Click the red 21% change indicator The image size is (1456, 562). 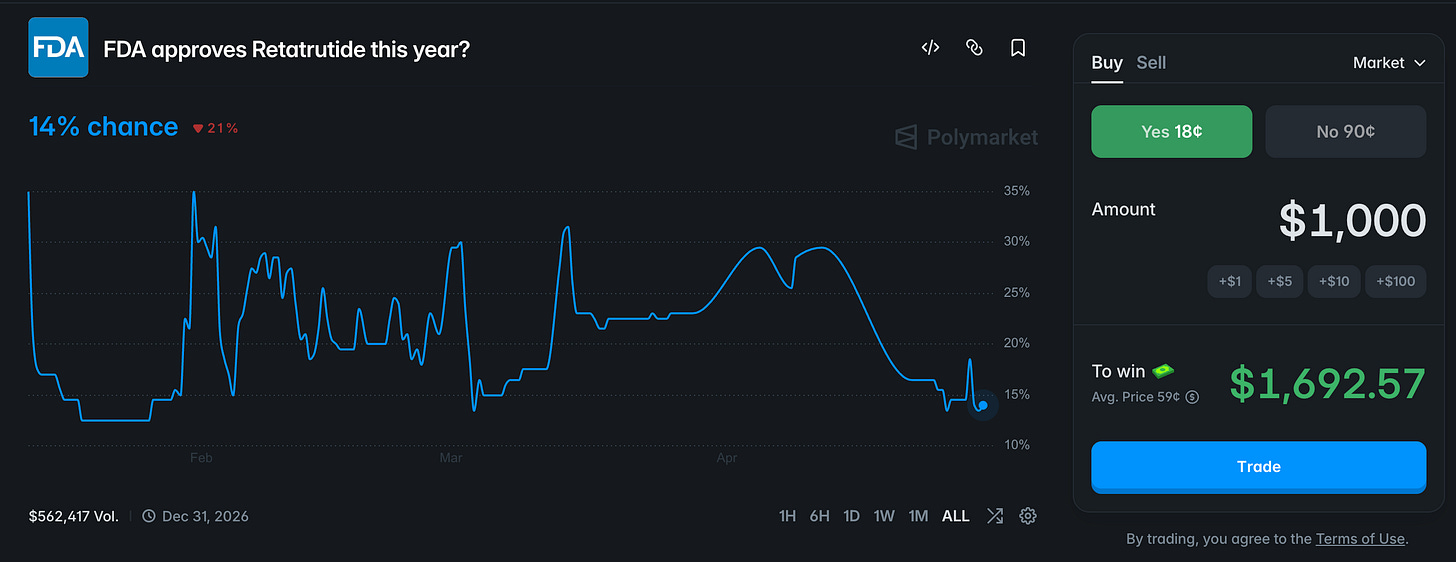click(215, 128)
